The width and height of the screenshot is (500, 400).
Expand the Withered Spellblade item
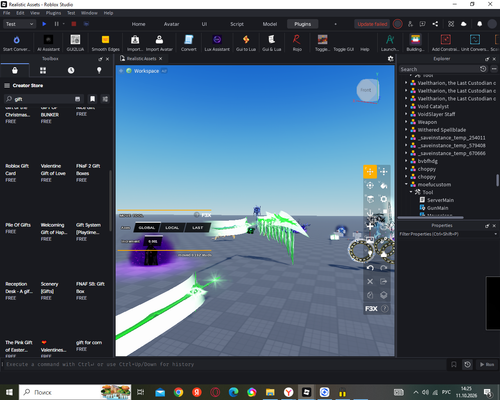coord(406,129)
